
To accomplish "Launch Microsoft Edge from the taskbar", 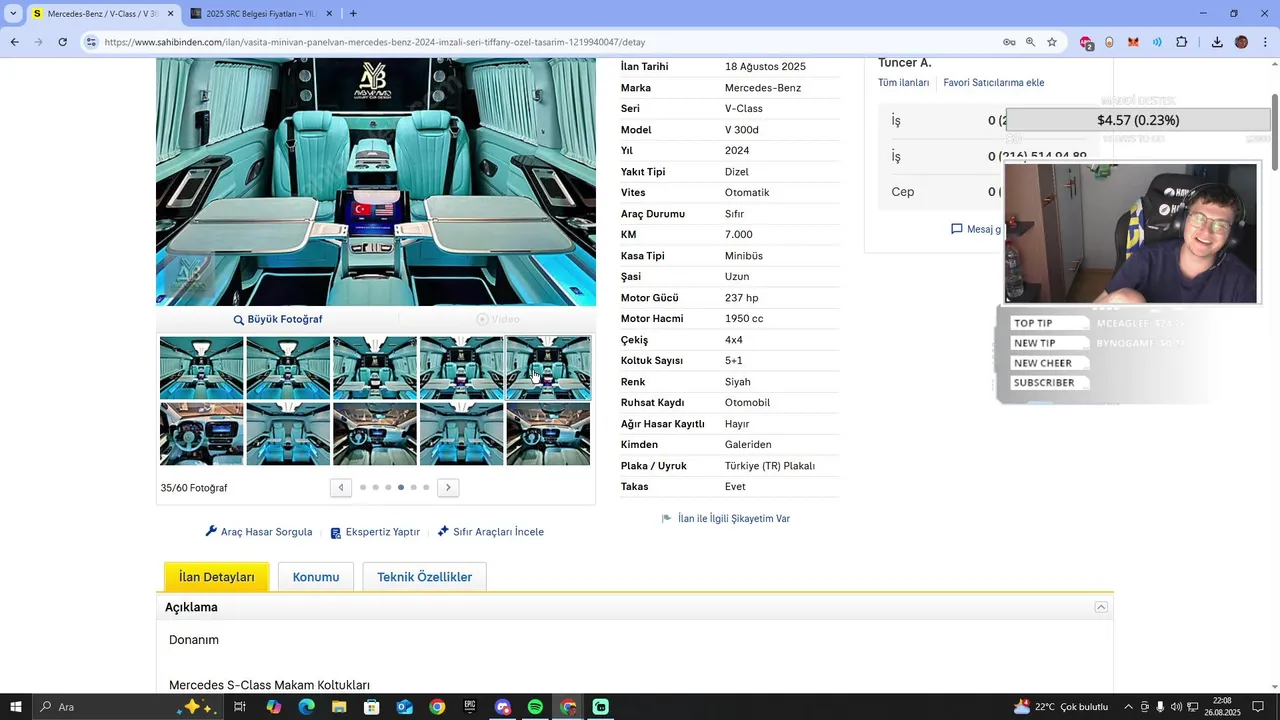I will coord(307,707).
